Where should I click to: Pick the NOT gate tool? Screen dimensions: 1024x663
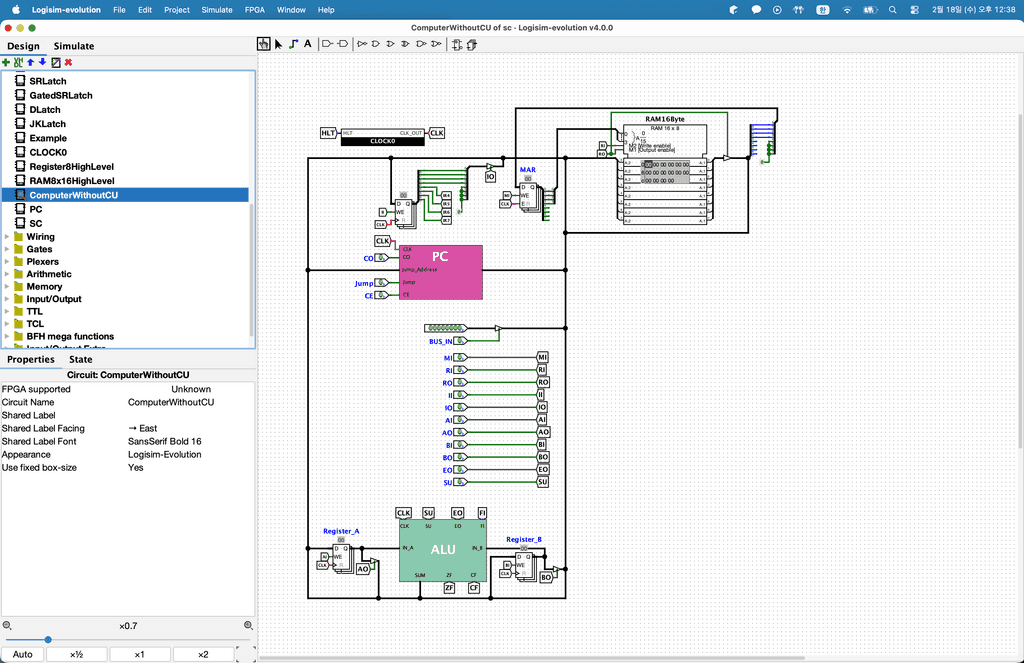(x=362, y=44)
